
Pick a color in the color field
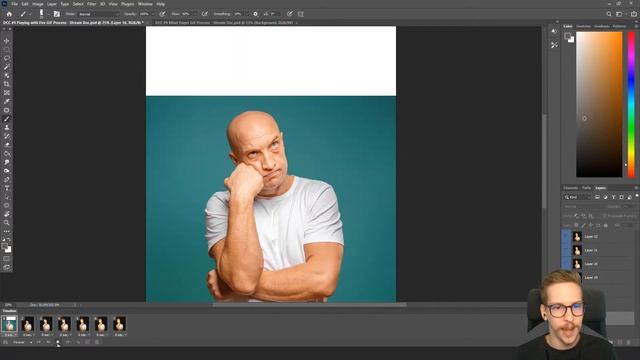[x=599, y=104]
